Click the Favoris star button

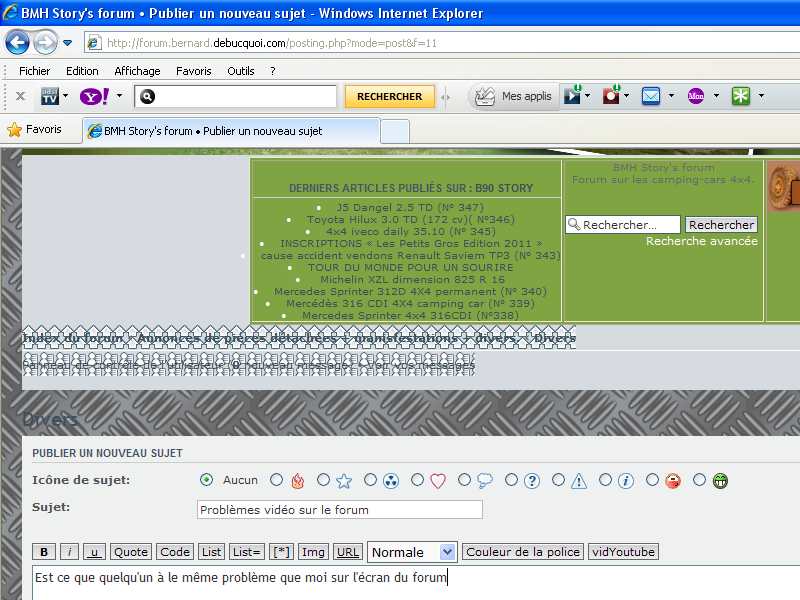point(34,130)
